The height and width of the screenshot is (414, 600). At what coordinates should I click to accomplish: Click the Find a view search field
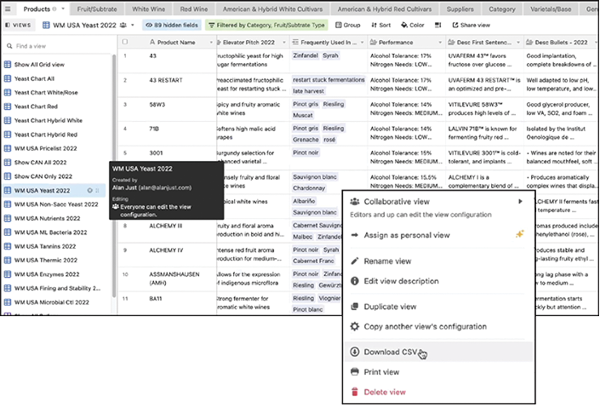click(59, 46)
